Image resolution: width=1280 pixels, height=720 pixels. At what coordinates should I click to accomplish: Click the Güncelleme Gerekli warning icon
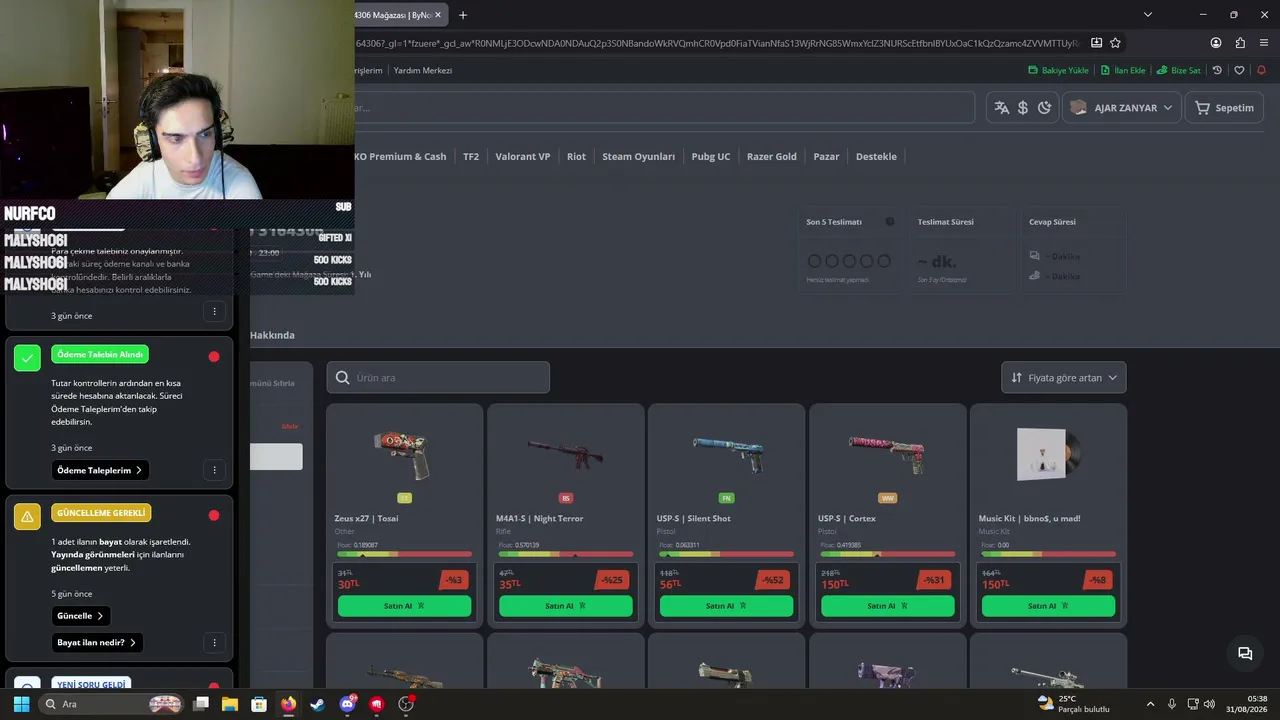tap(27, 516)
